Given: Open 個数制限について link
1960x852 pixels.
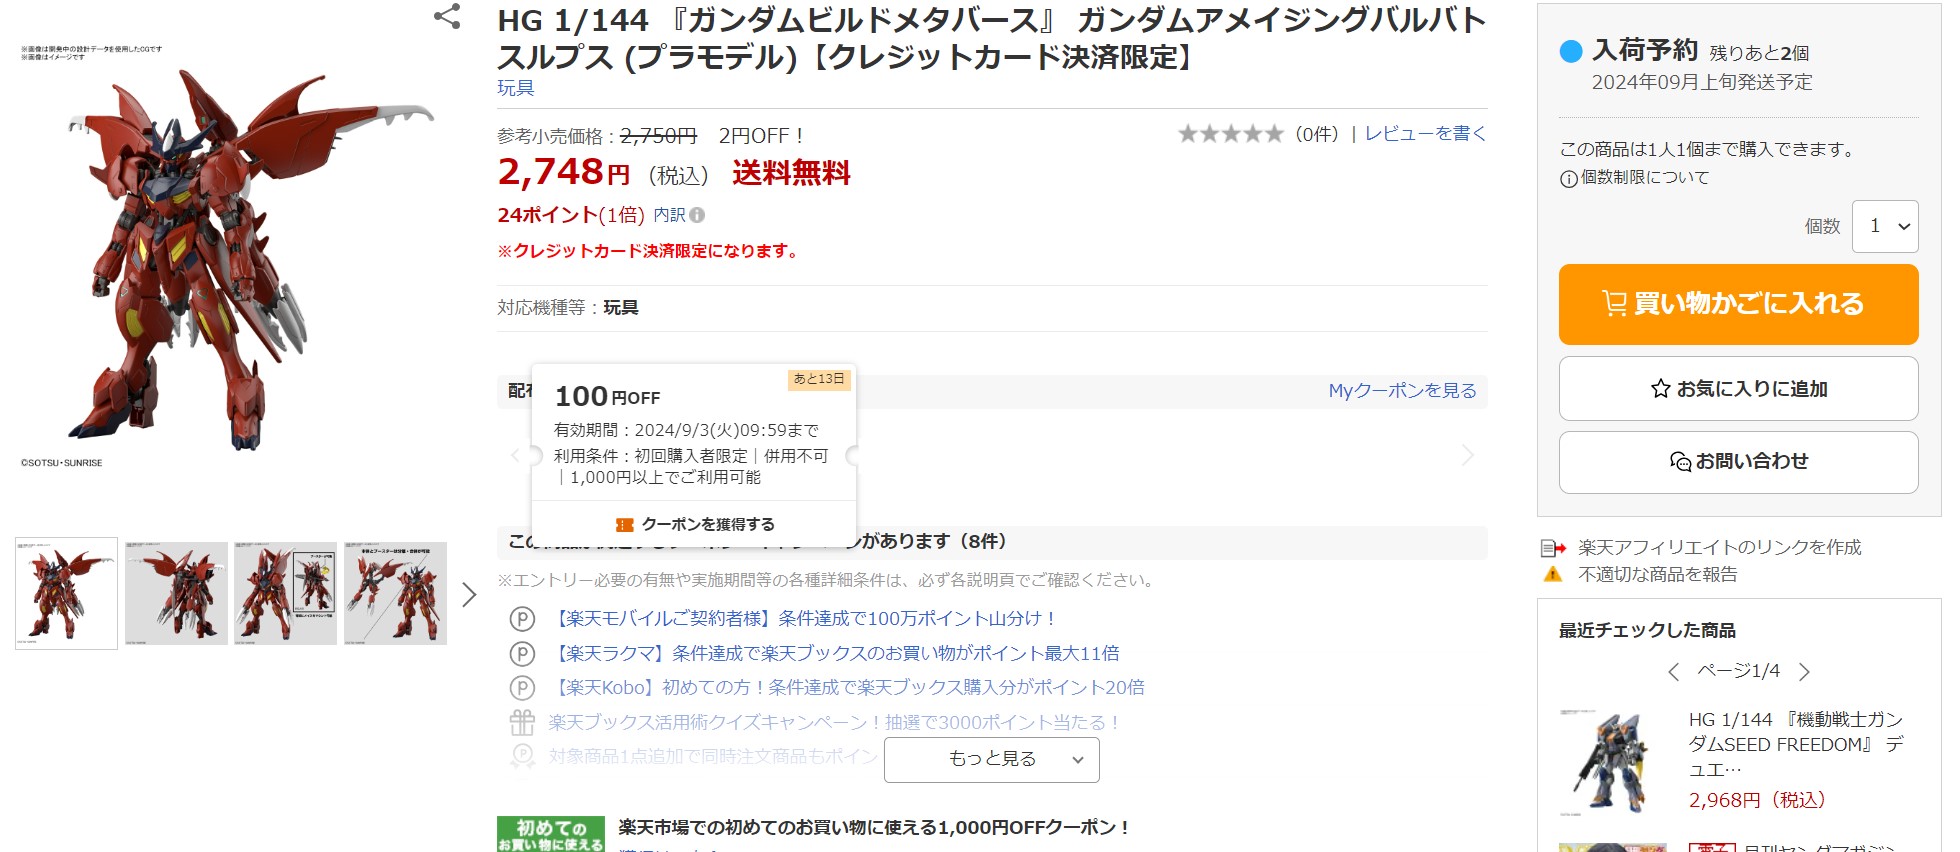Looking at the screenshot, I should coord(1645,178).
